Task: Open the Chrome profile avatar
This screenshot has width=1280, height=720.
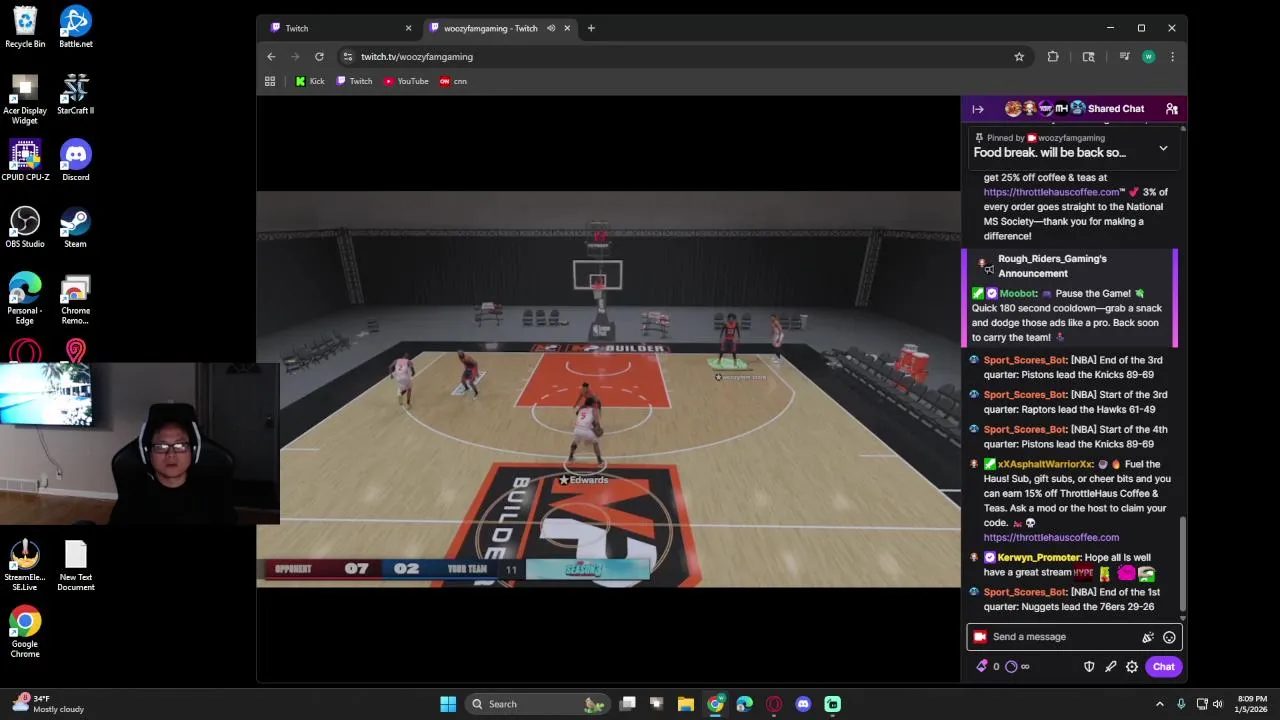Action: pyautogui.click(x=1148, y=57)
